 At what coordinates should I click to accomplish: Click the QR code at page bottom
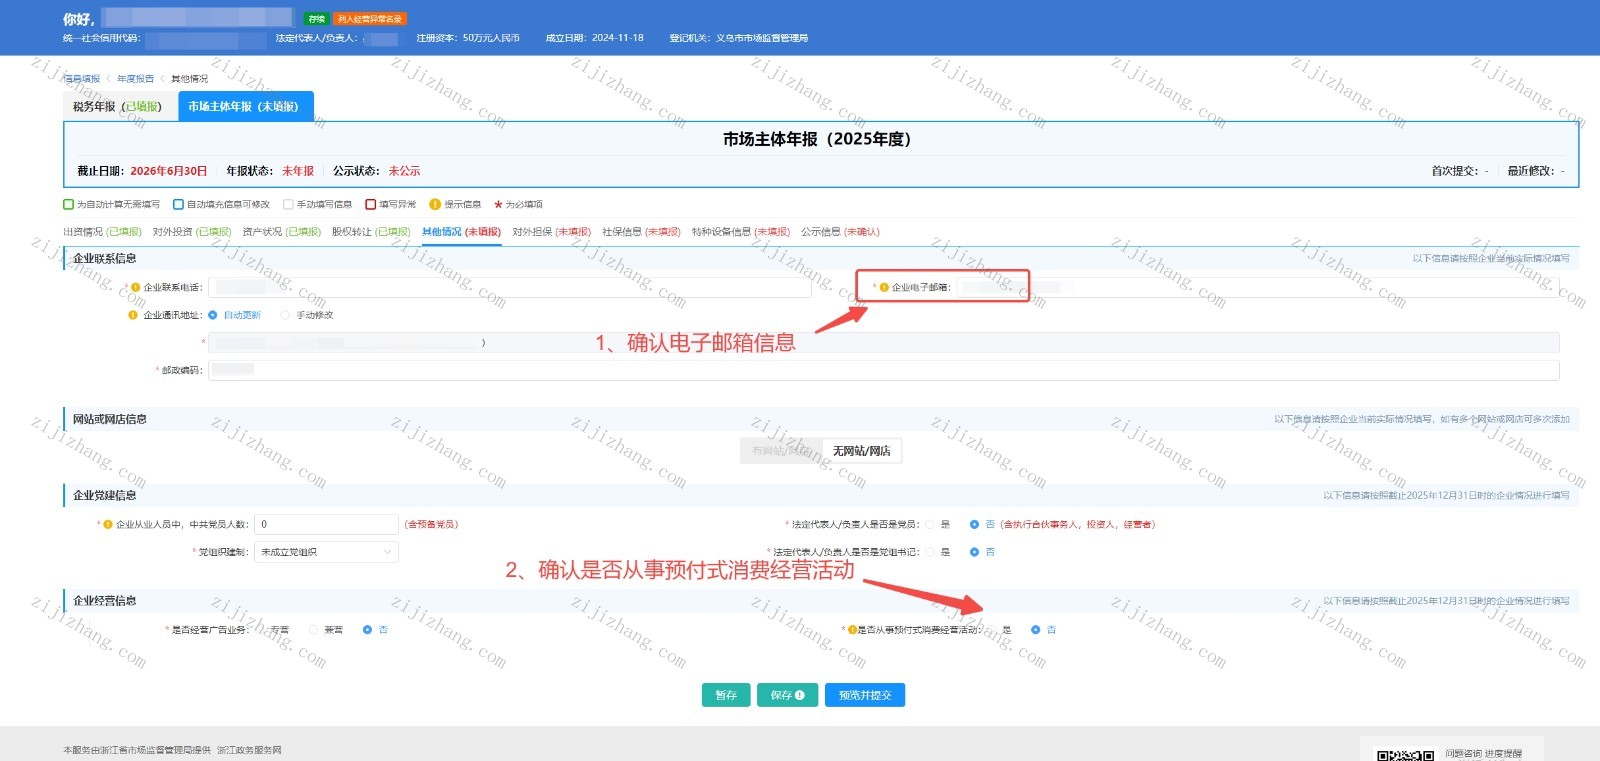pos(1405,755)
